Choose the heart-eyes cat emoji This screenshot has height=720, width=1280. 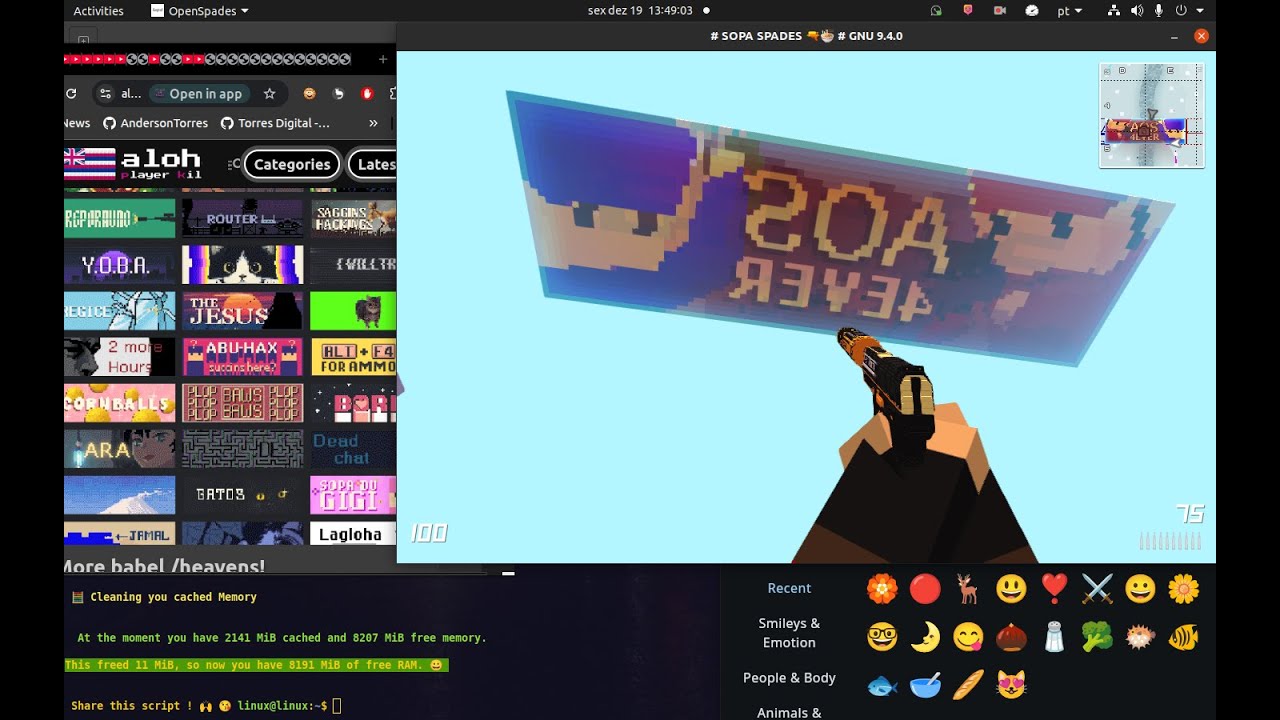coord(1011,685)
